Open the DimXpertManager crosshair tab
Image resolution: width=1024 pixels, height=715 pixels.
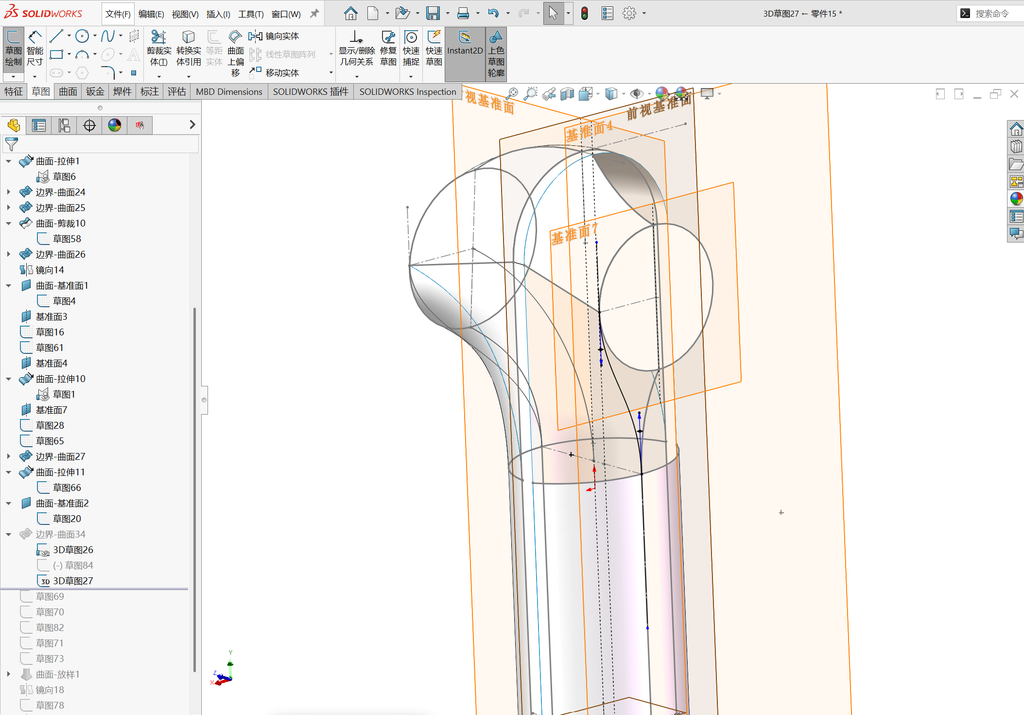point(89,125)
